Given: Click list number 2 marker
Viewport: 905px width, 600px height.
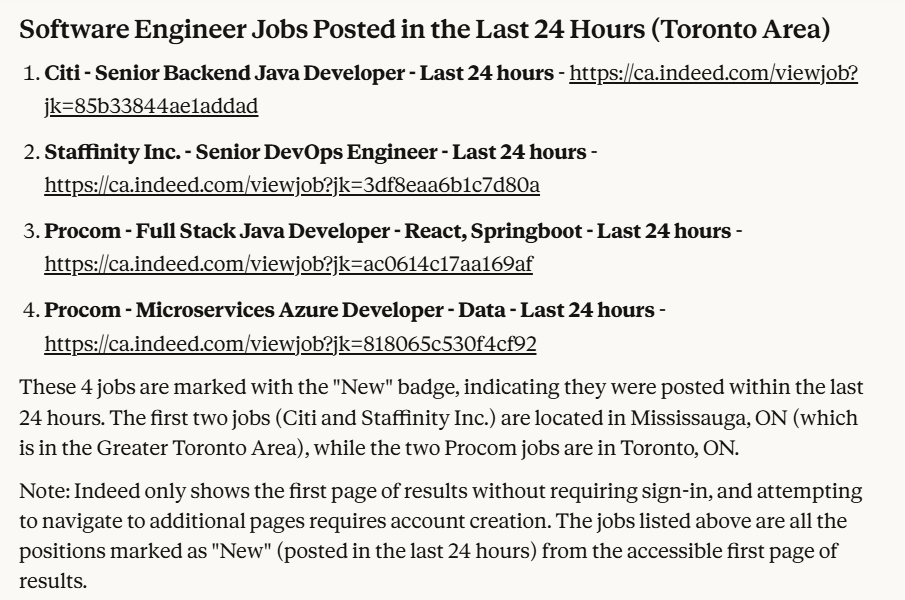Looking at the screenshot, I should click(x=29, y=153).
